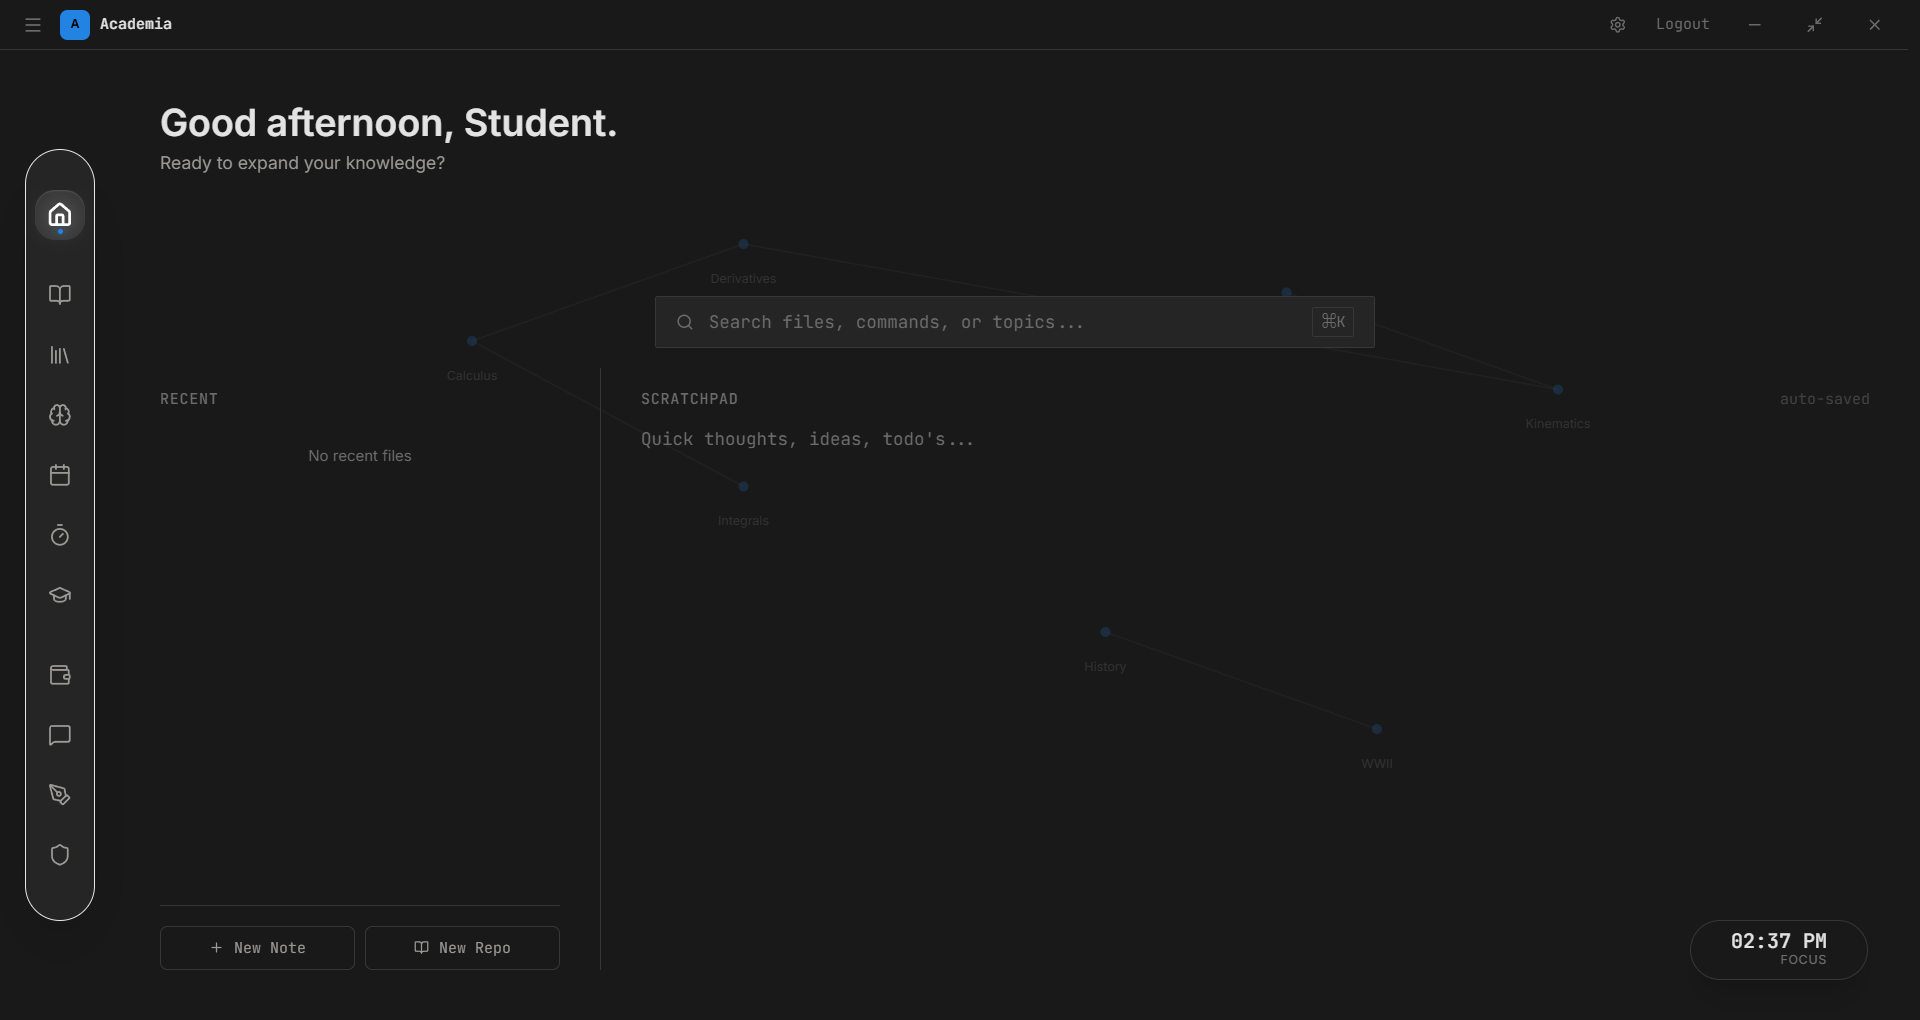The height and width of the screenshot is (1020, 1920).
Task: Open the graduation cap courses icon
Action: (x=59, y=595)
